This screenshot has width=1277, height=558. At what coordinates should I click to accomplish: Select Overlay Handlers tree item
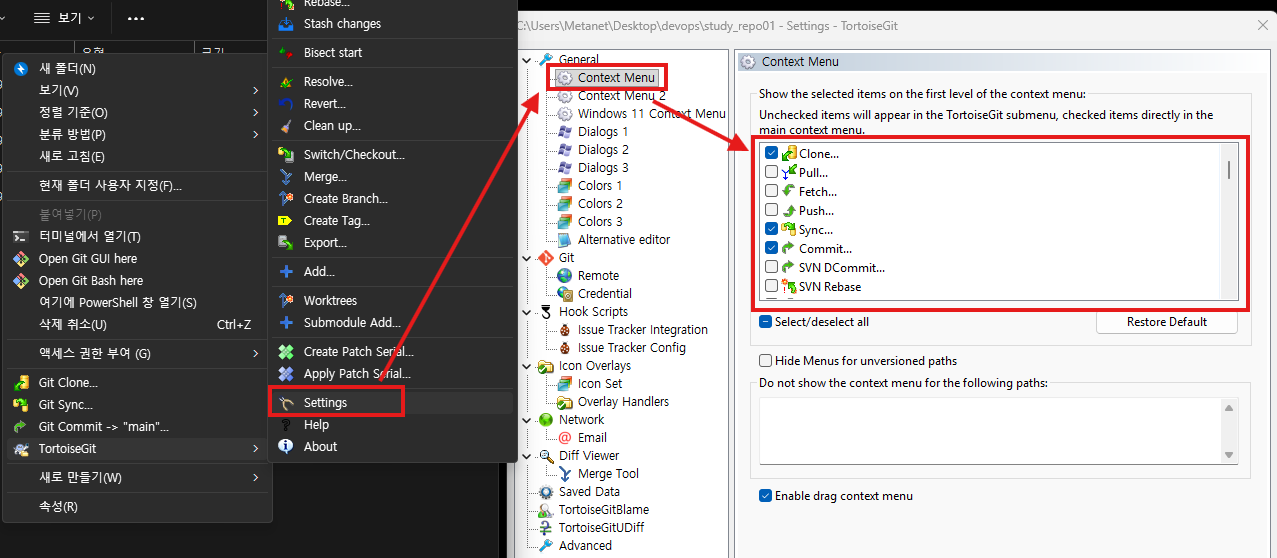[x=623, y=402]
